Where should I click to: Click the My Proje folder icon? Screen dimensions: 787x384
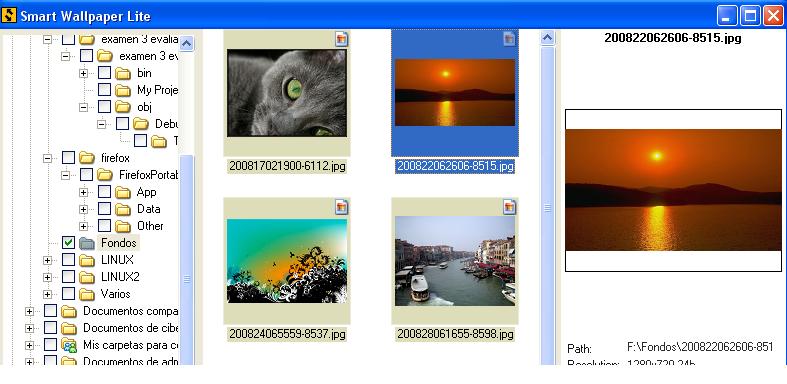123,90
